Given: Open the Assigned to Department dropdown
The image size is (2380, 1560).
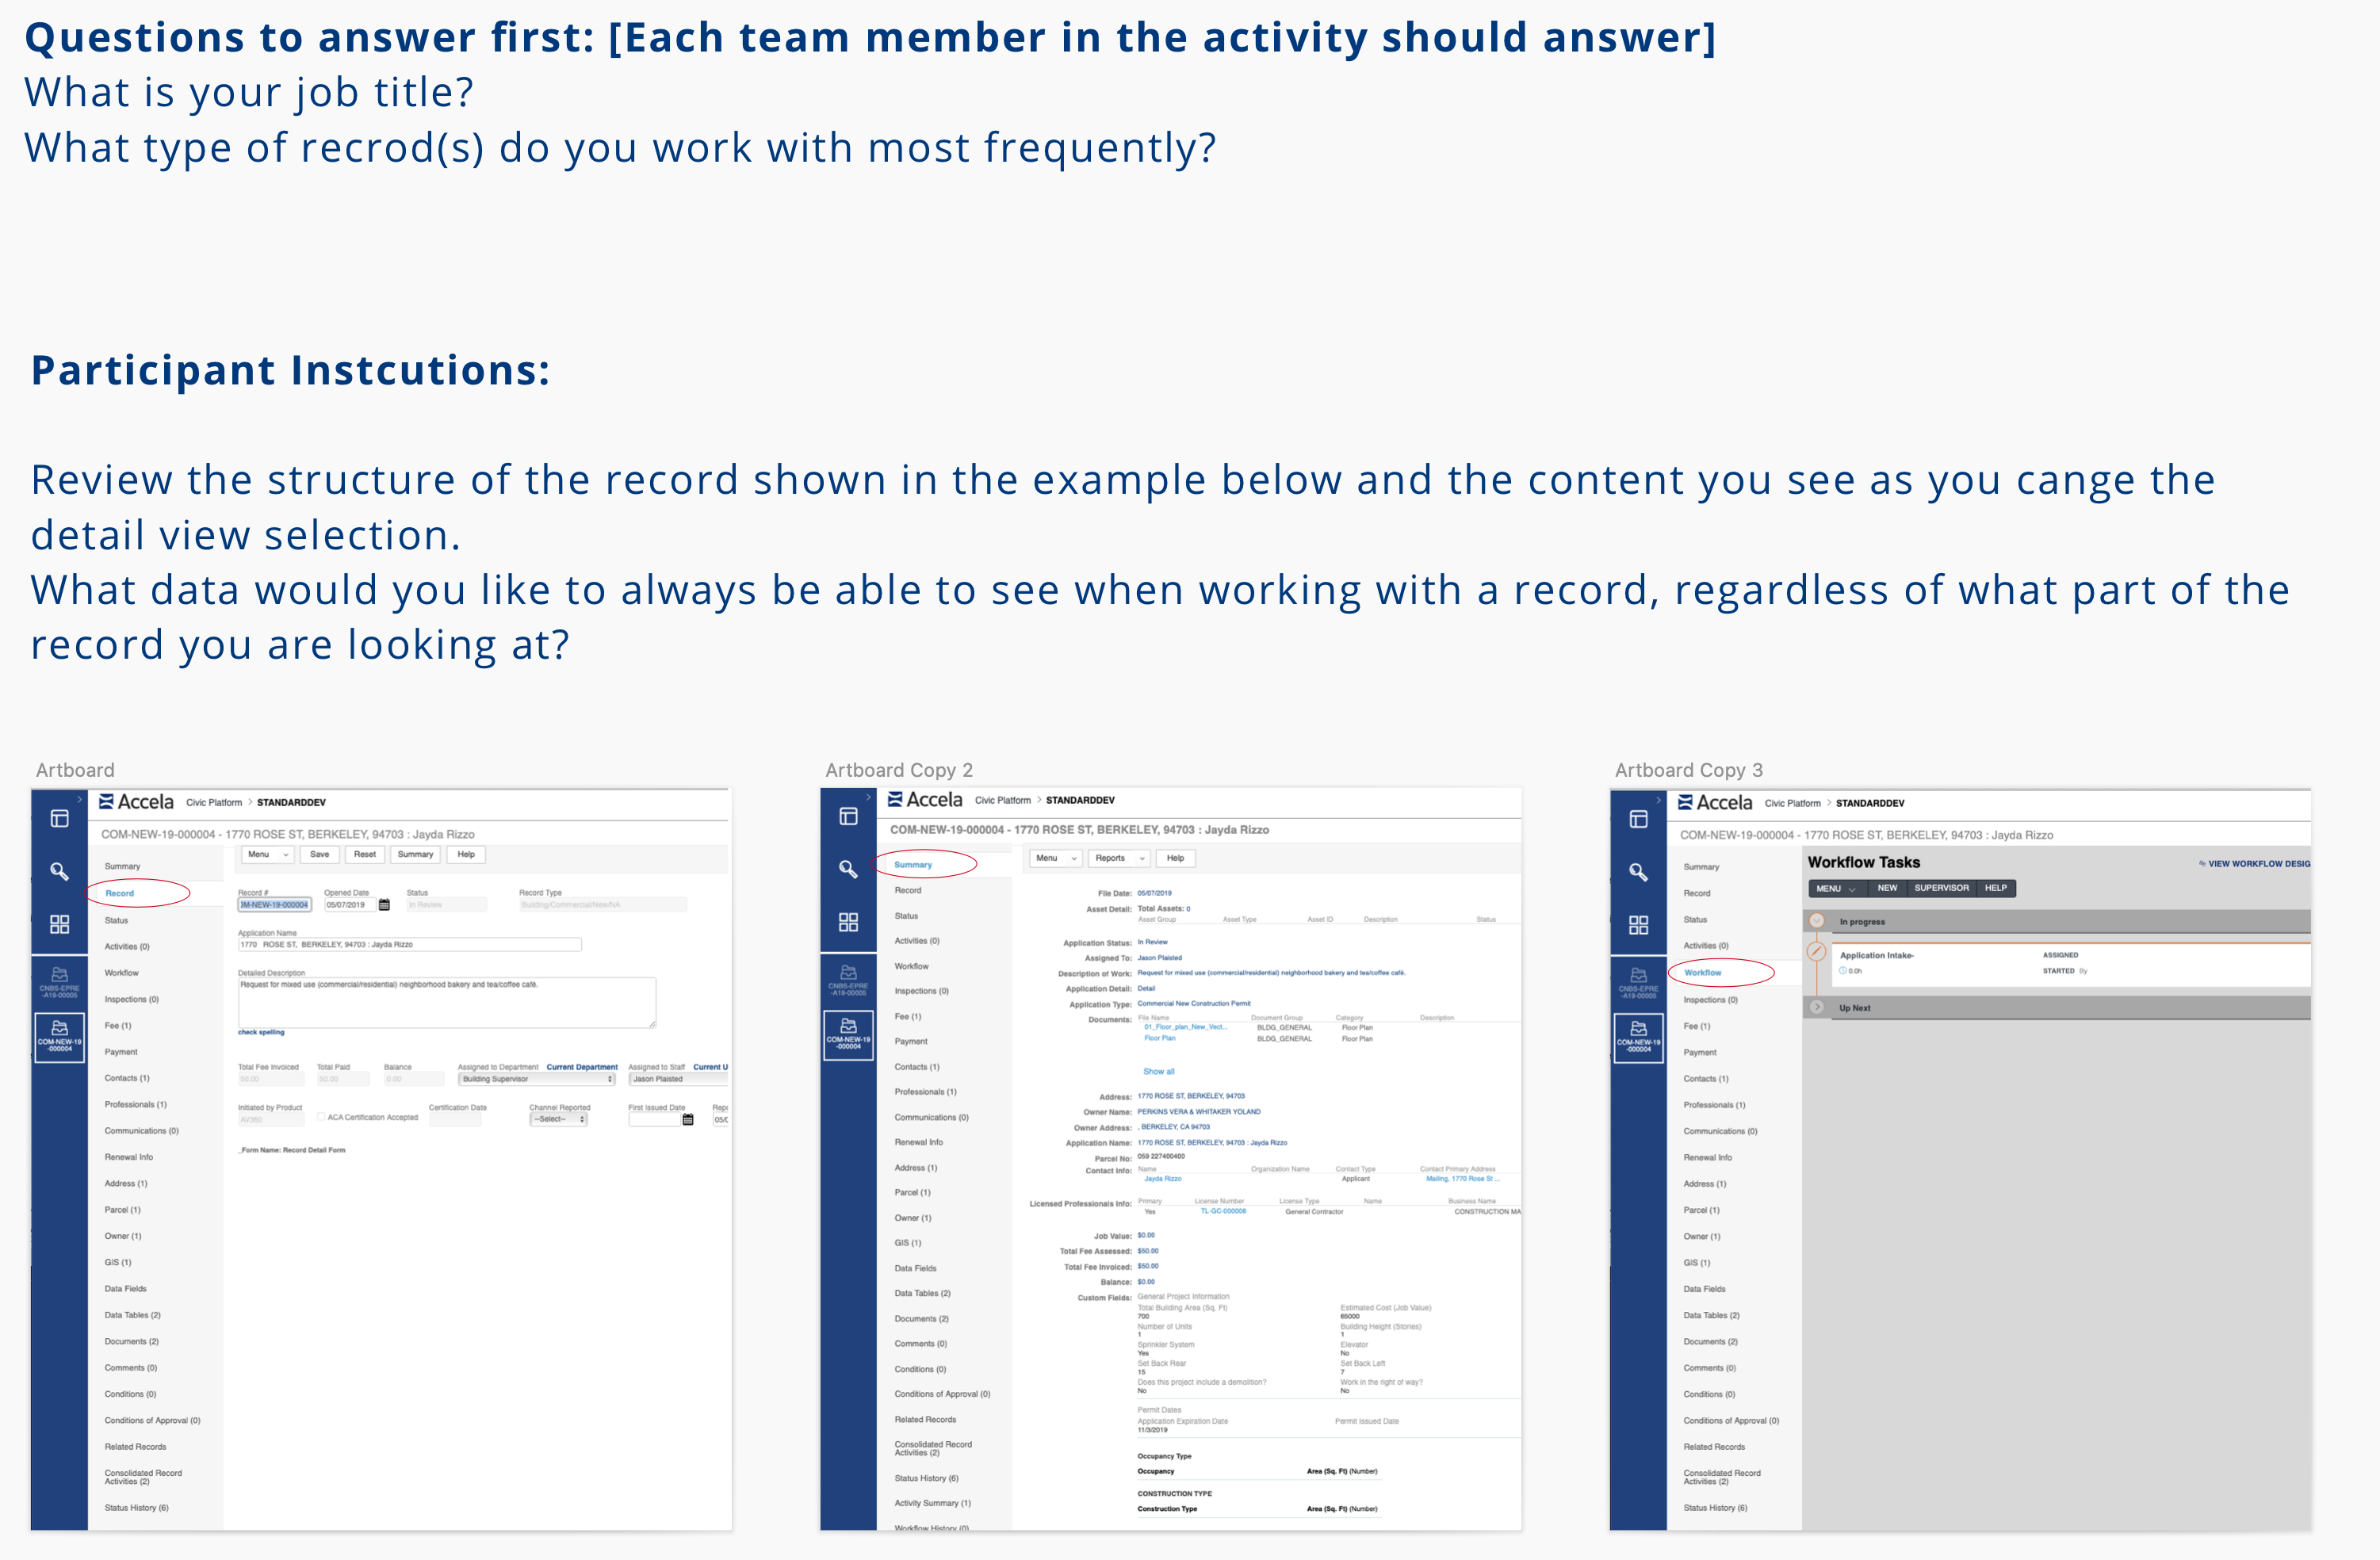Looking at the screenshot, I should click(x=538, y=1079).
